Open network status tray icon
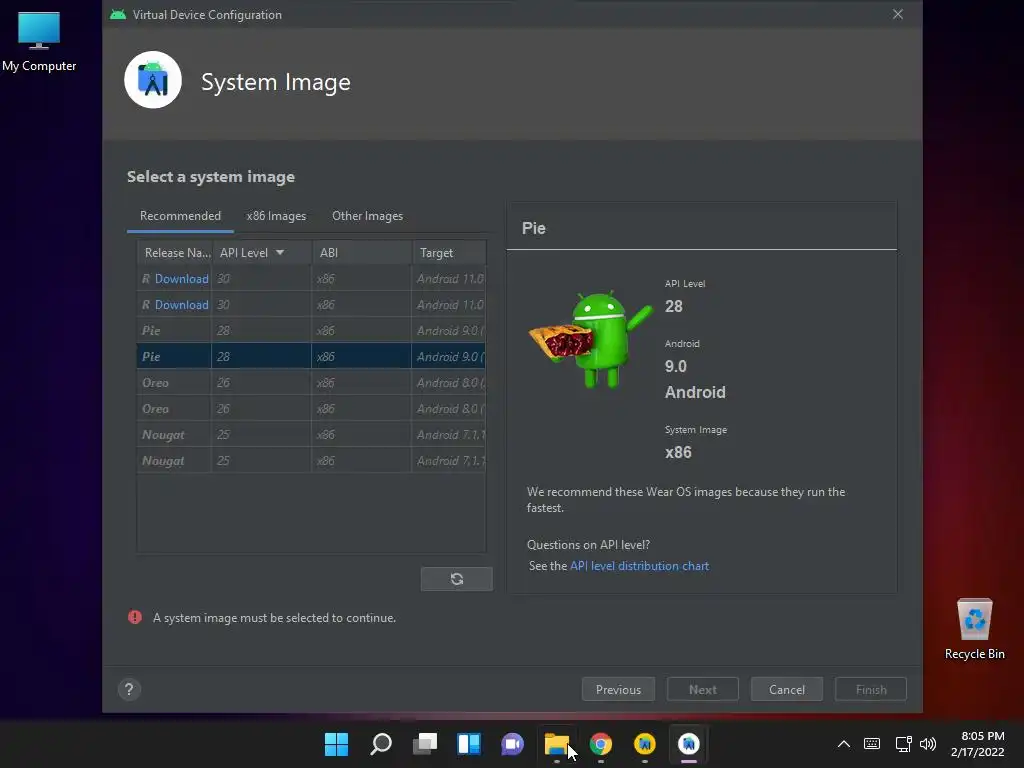This screenshot has width=1024, height=768. [903, 744]
